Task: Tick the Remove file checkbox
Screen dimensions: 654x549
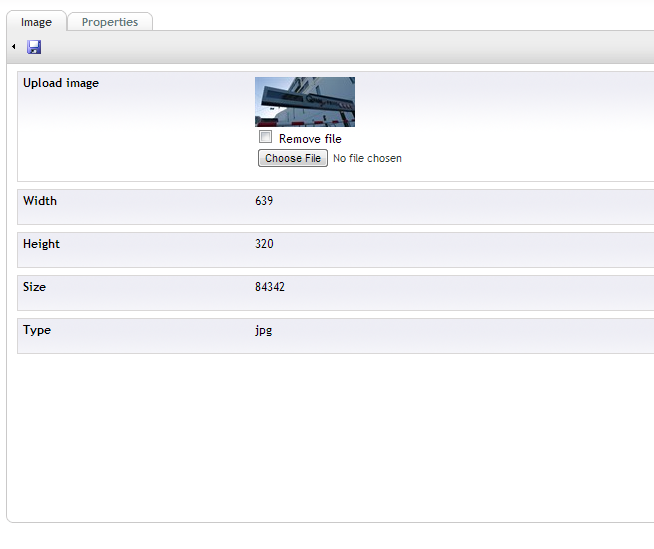Action: pyautogui.click(x=265, y=136)
